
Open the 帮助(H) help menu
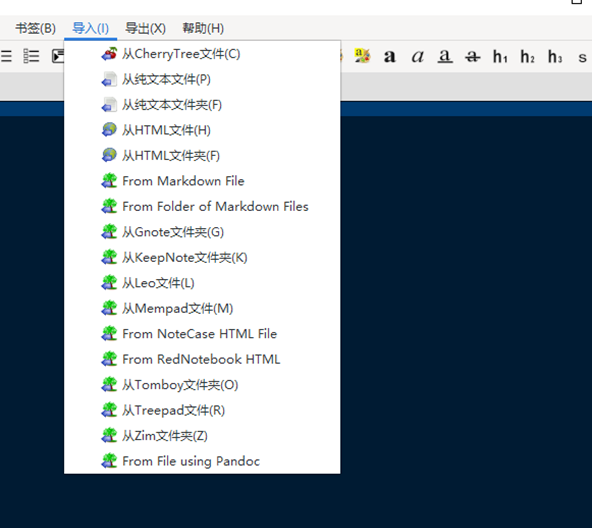pyautogui.click(x=203, y=28)
